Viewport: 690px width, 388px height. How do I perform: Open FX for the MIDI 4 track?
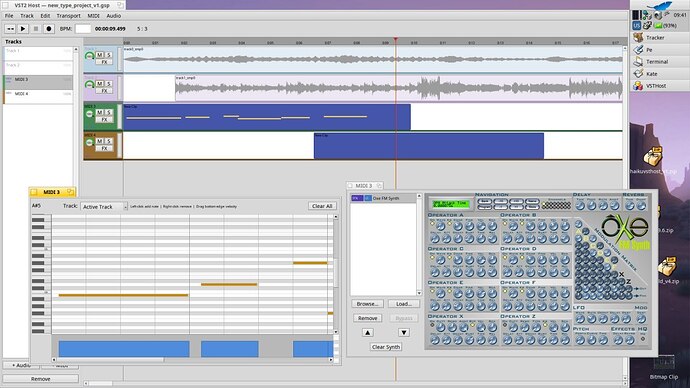(x=104, y=148)
